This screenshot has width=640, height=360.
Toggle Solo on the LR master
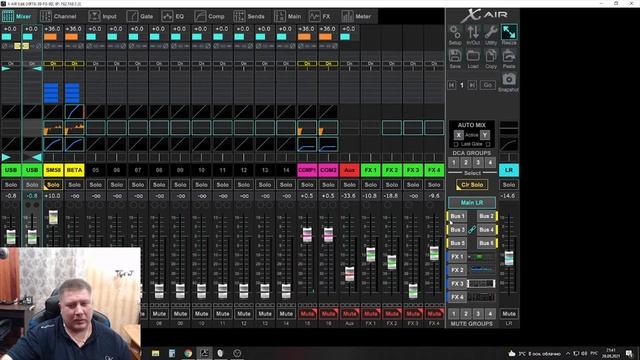point(509,185)
